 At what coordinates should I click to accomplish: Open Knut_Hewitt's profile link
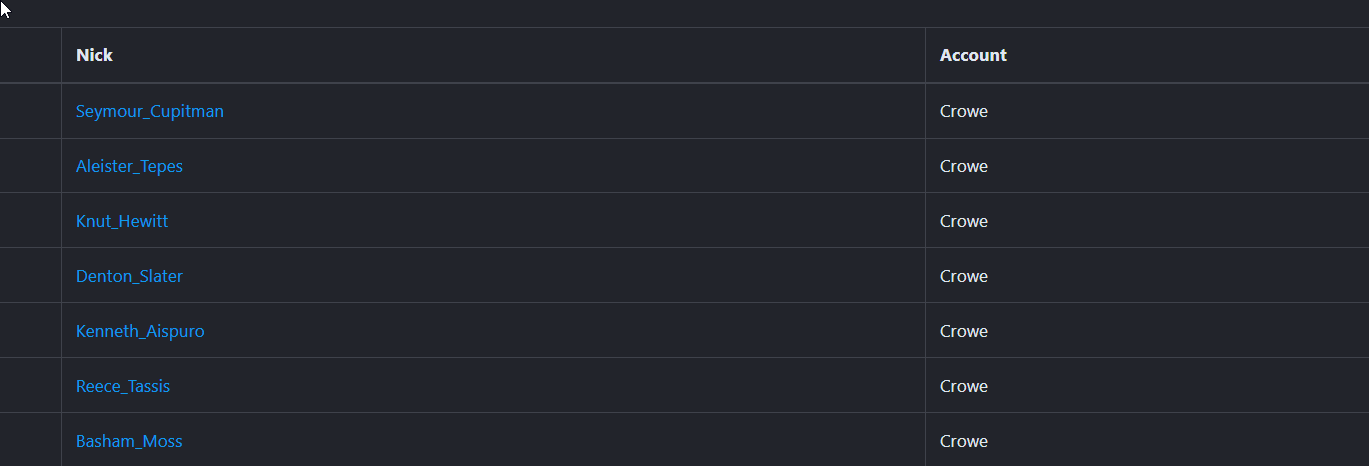tap(122, 221)
